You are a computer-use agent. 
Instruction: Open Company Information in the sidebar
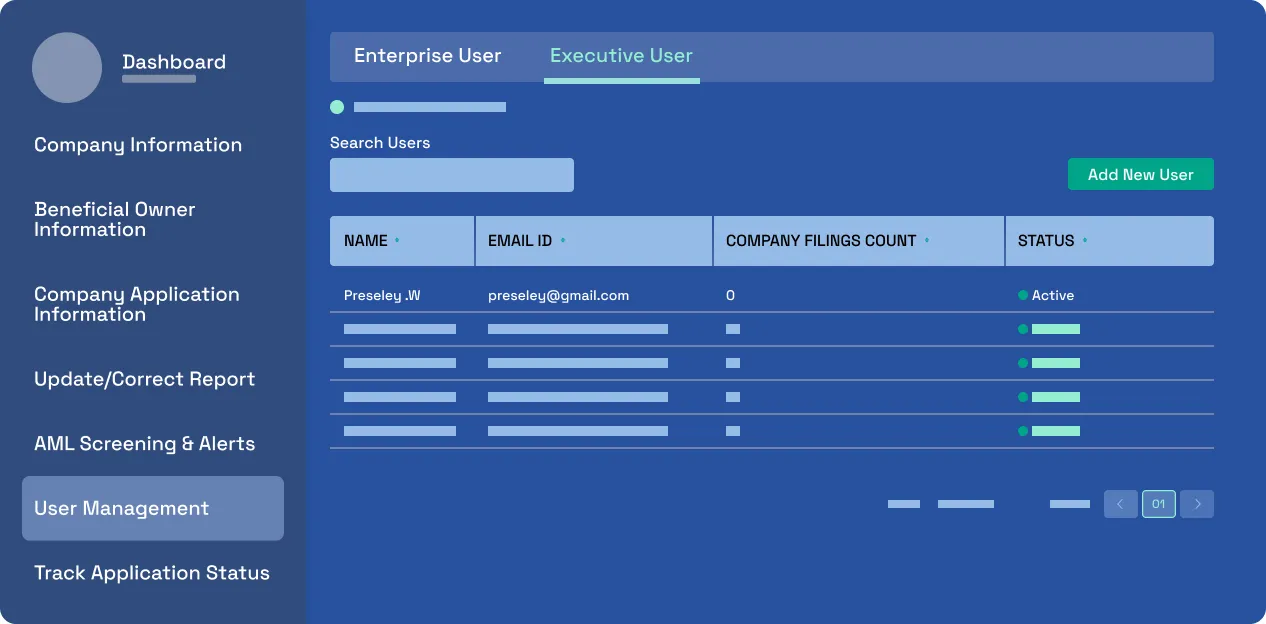(x=138, y=145)
